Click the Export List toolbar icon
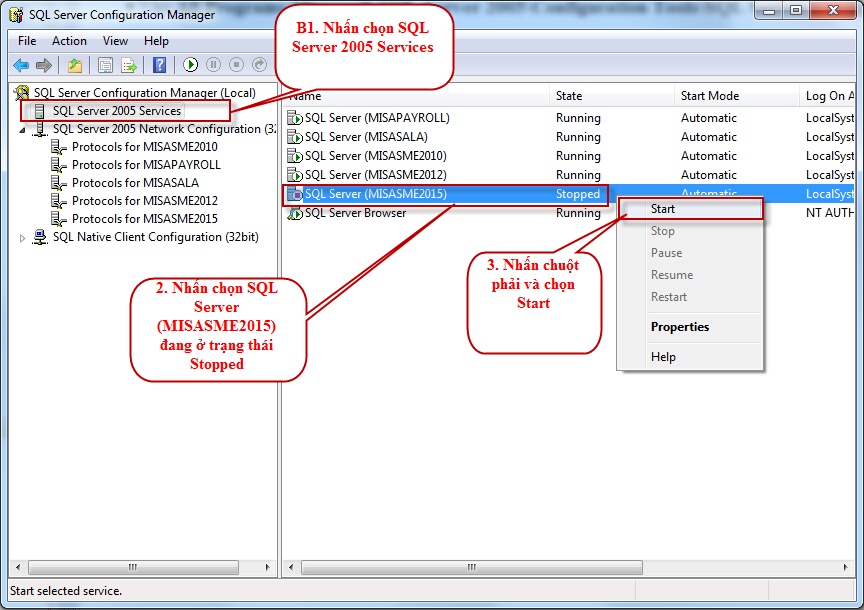Viewport: 864px width, 610px height. pyautogui.click(x=129, y=65)
